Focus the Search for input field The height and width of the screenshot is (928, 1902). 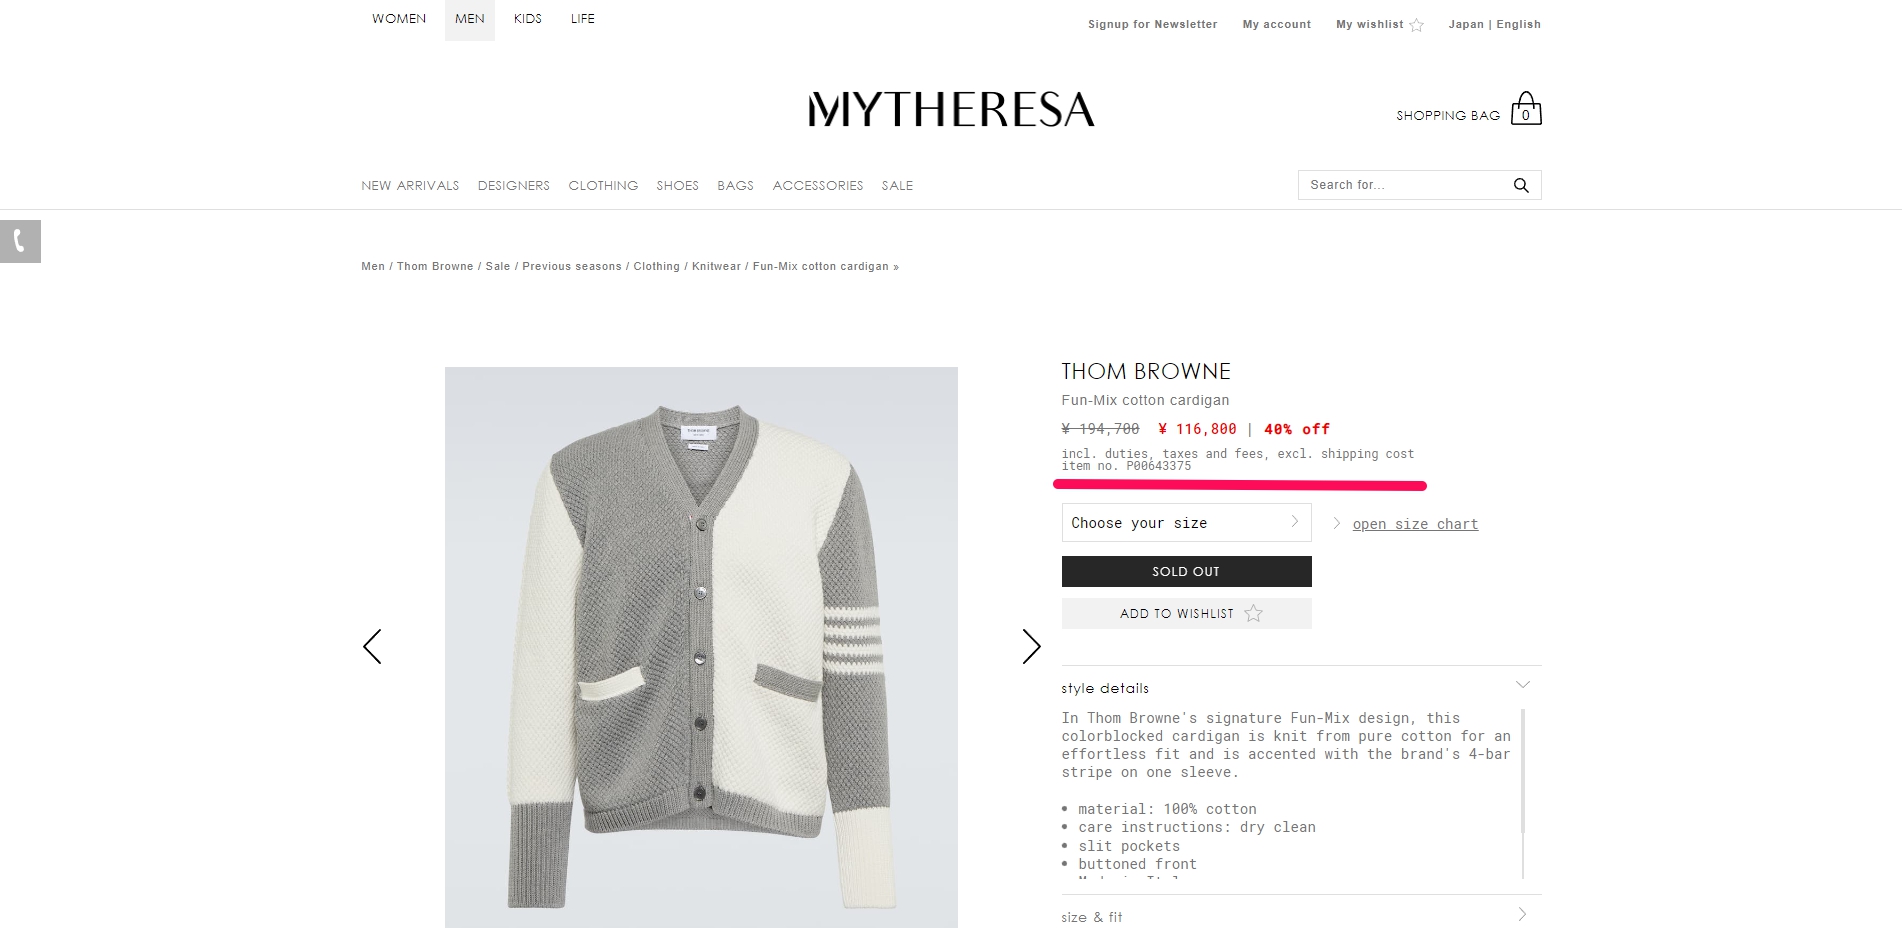tap(1404, 185)
